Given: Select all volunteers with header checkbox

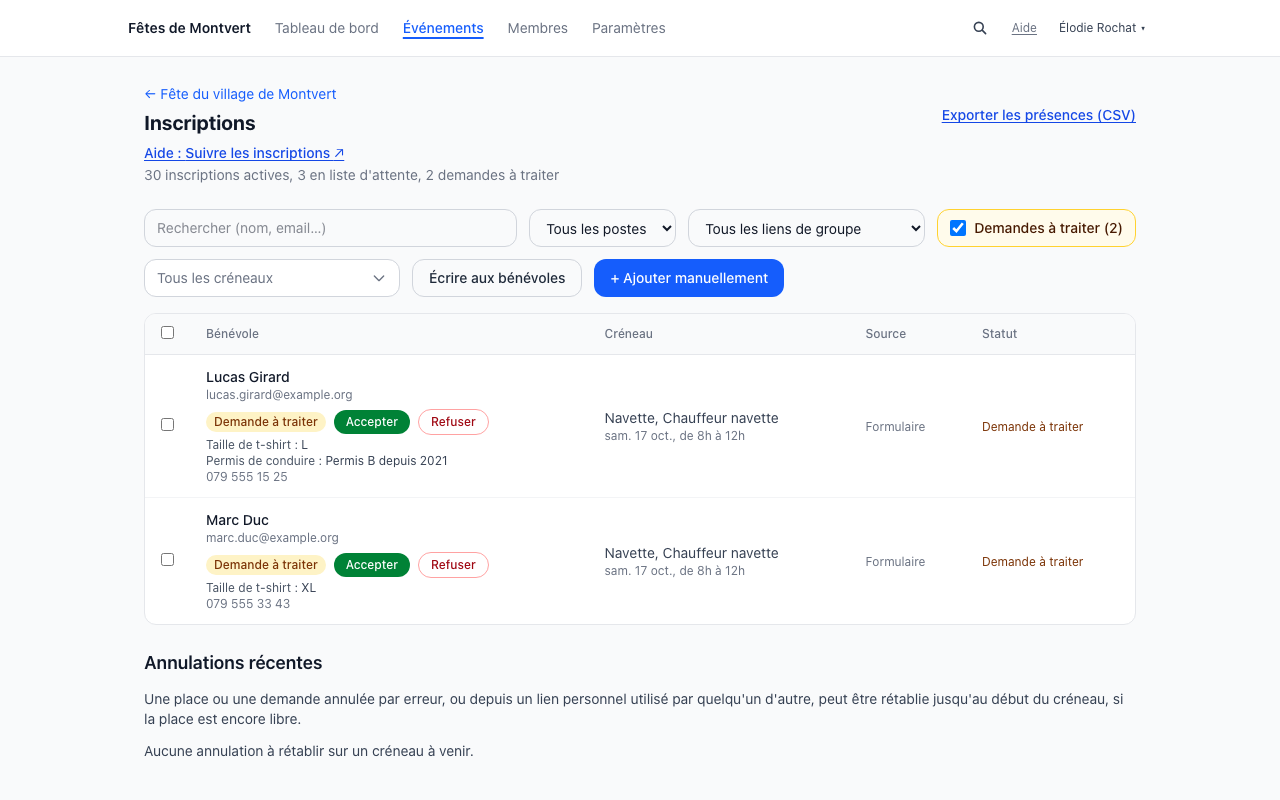Looking at the screenshot, I should click(167, 333).
